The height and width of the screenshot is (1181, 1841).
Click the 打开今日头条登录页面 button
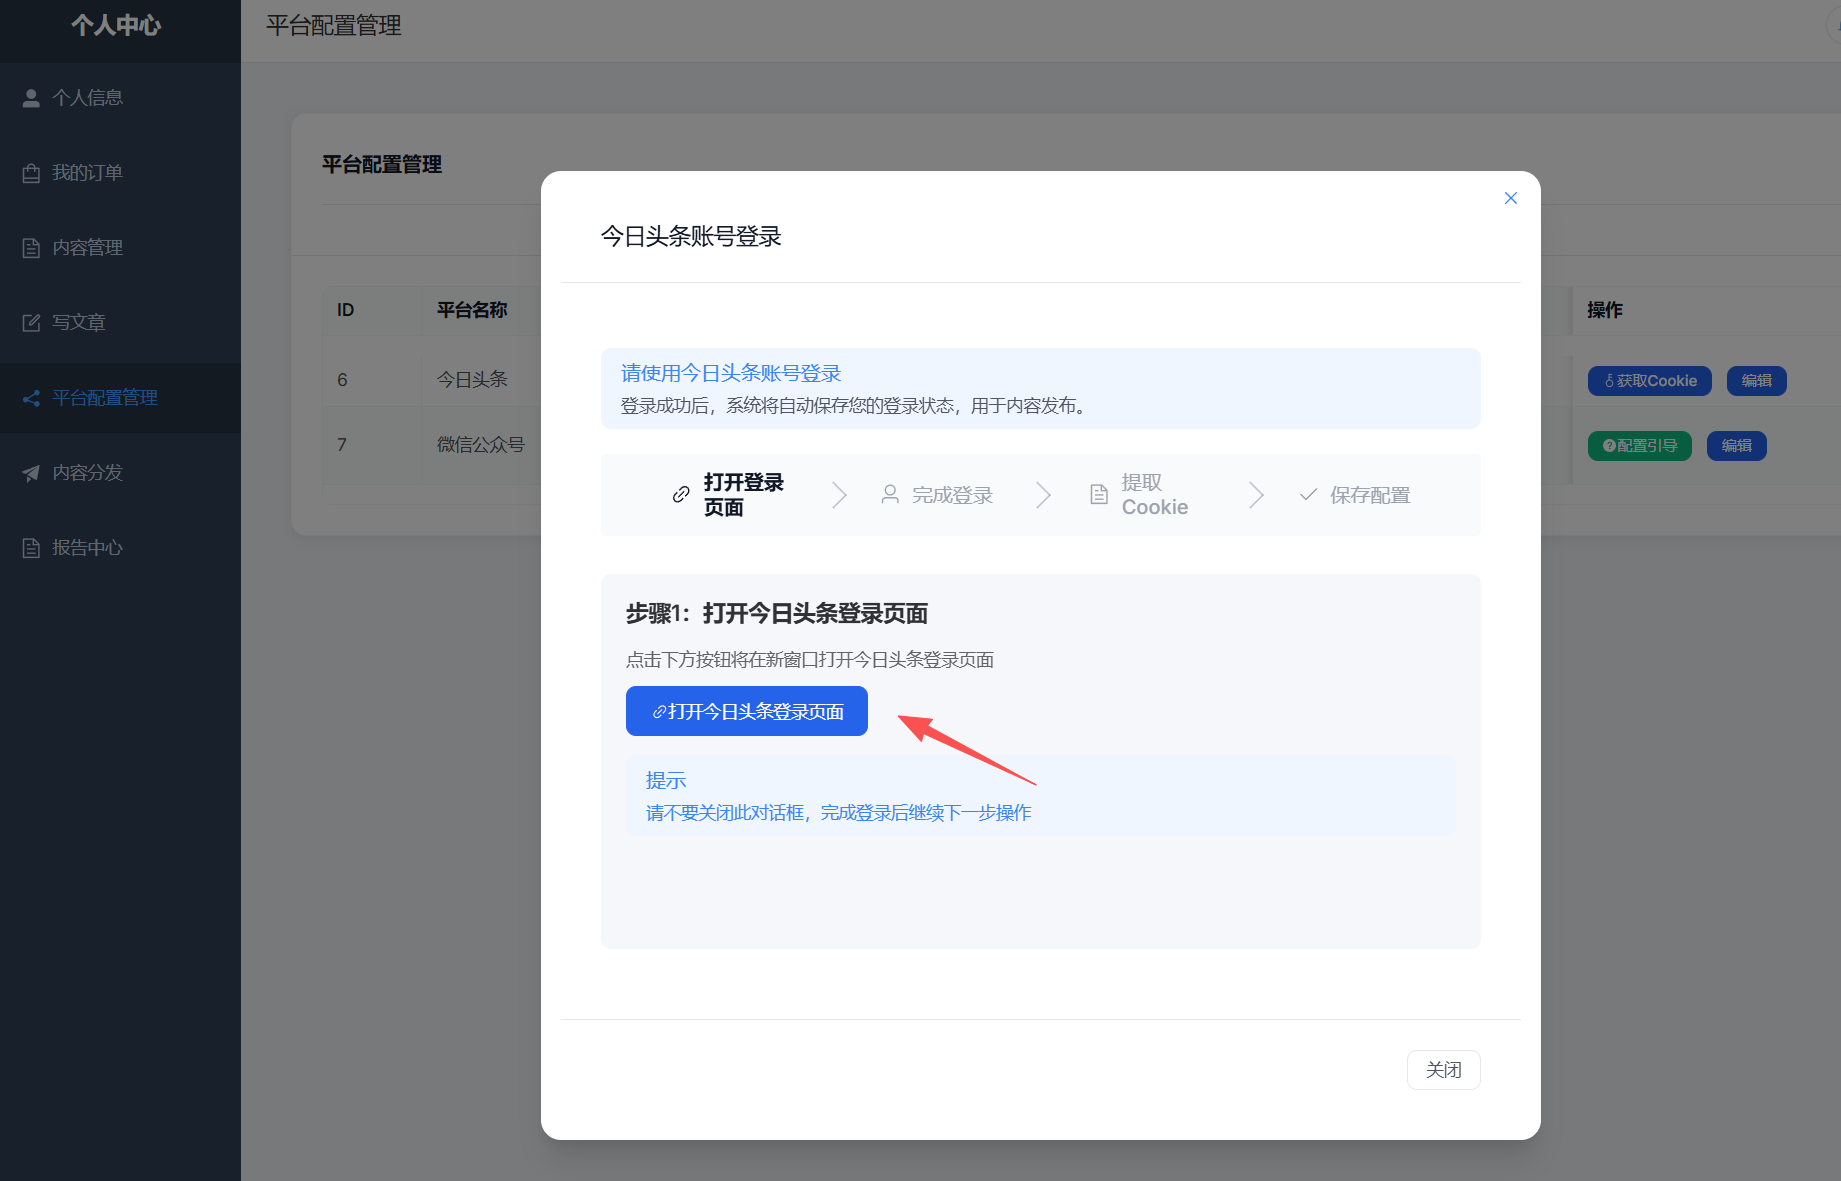(747, 711)
